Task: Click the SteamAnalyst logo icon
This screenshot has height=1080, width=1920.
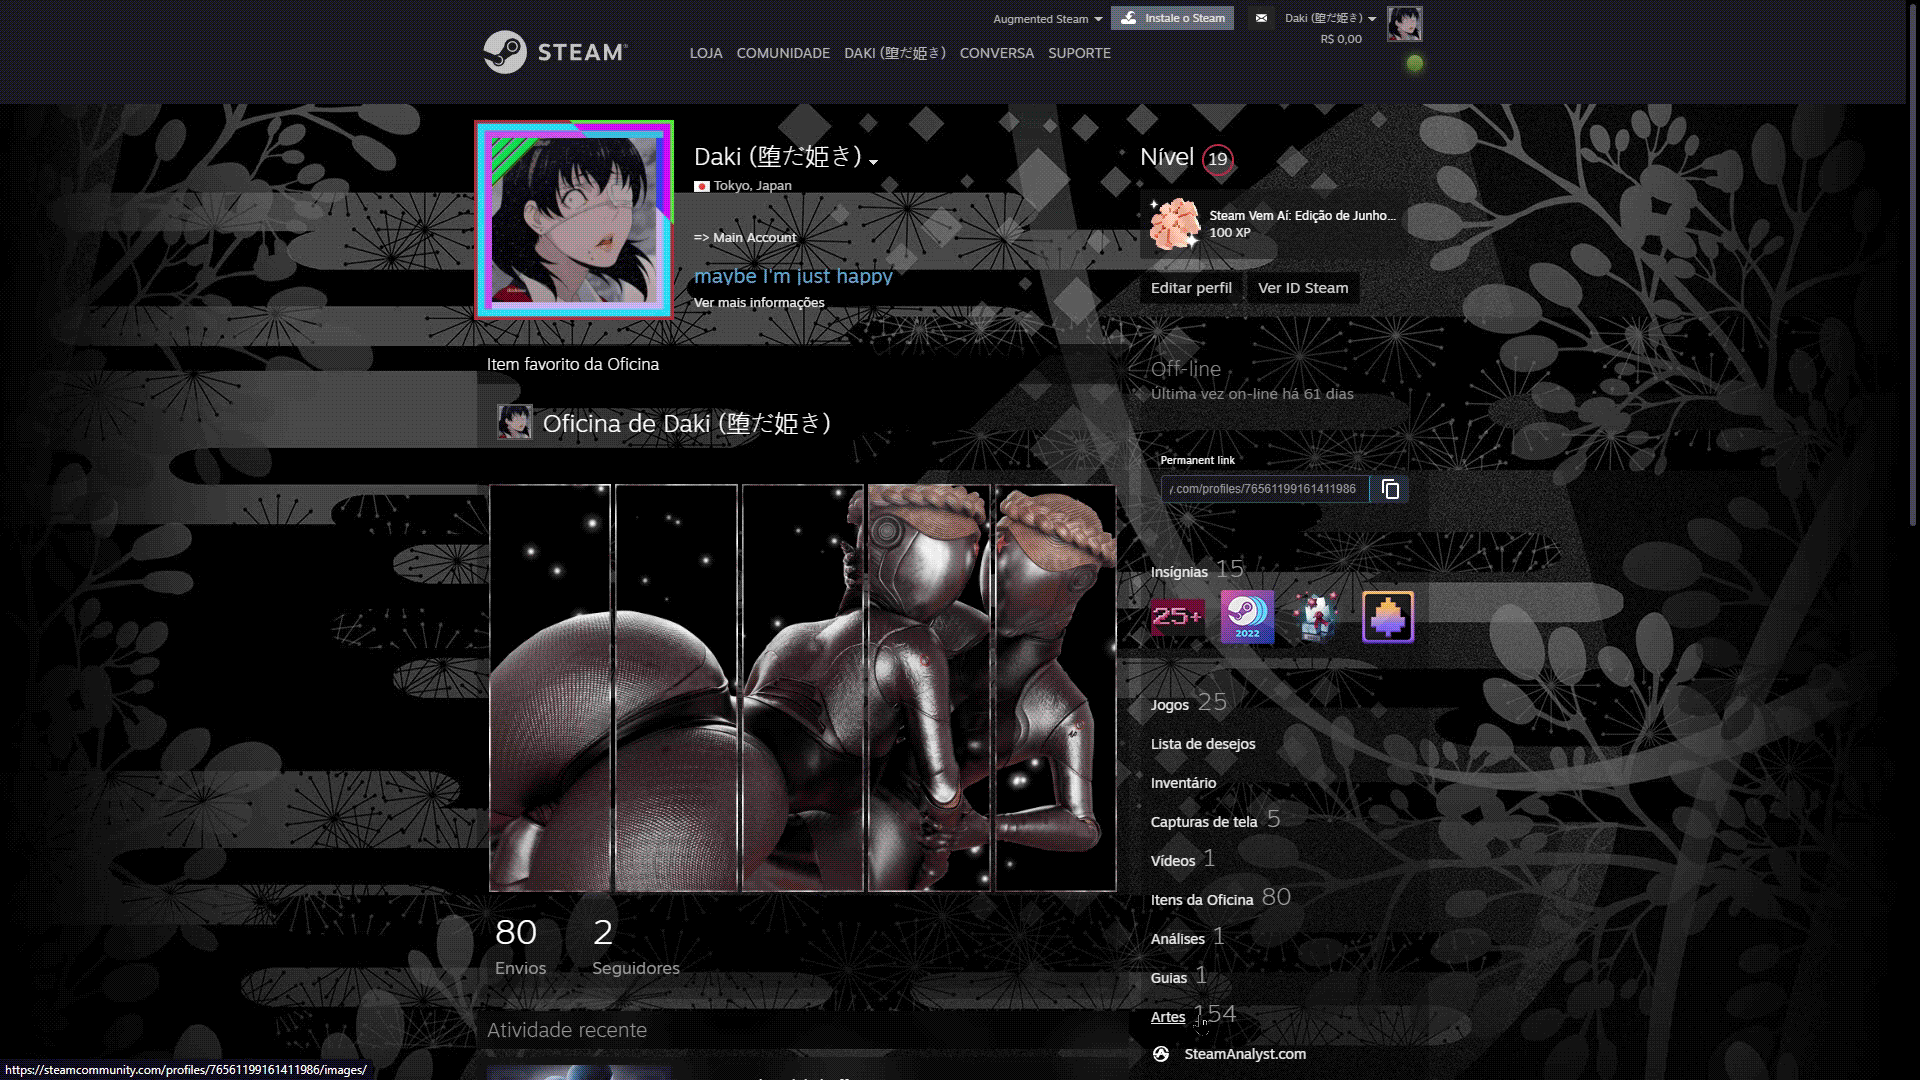Action: [x=1161, y=1054]
